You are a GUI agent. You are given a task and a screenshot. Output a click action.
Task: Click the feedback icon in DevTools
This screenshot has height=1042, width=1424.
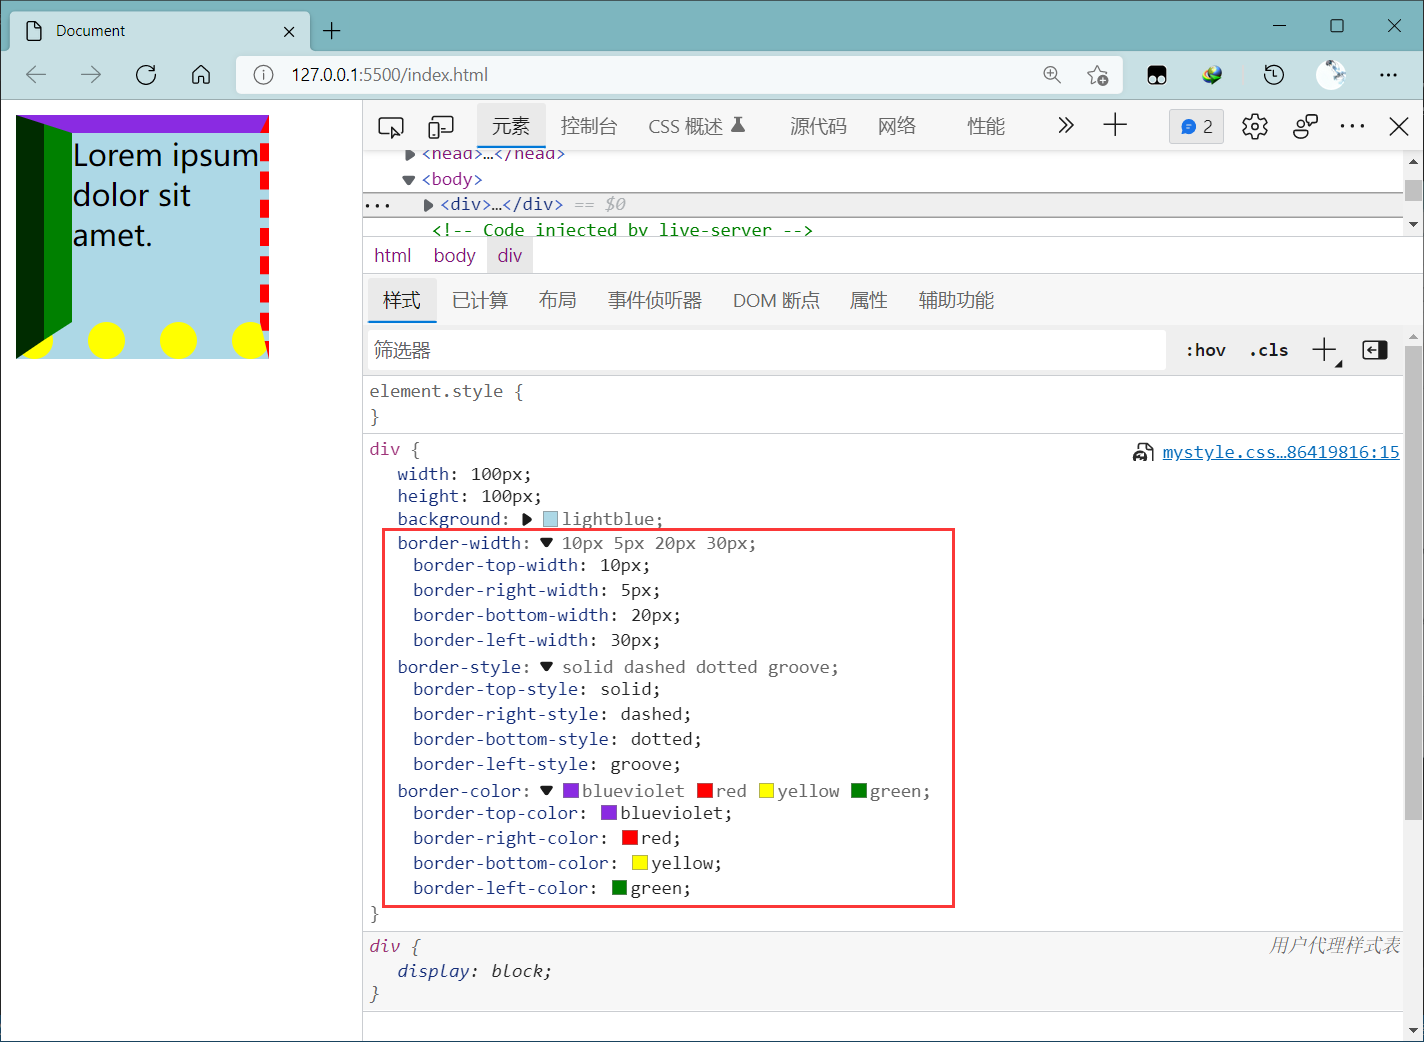point(1305,126)
